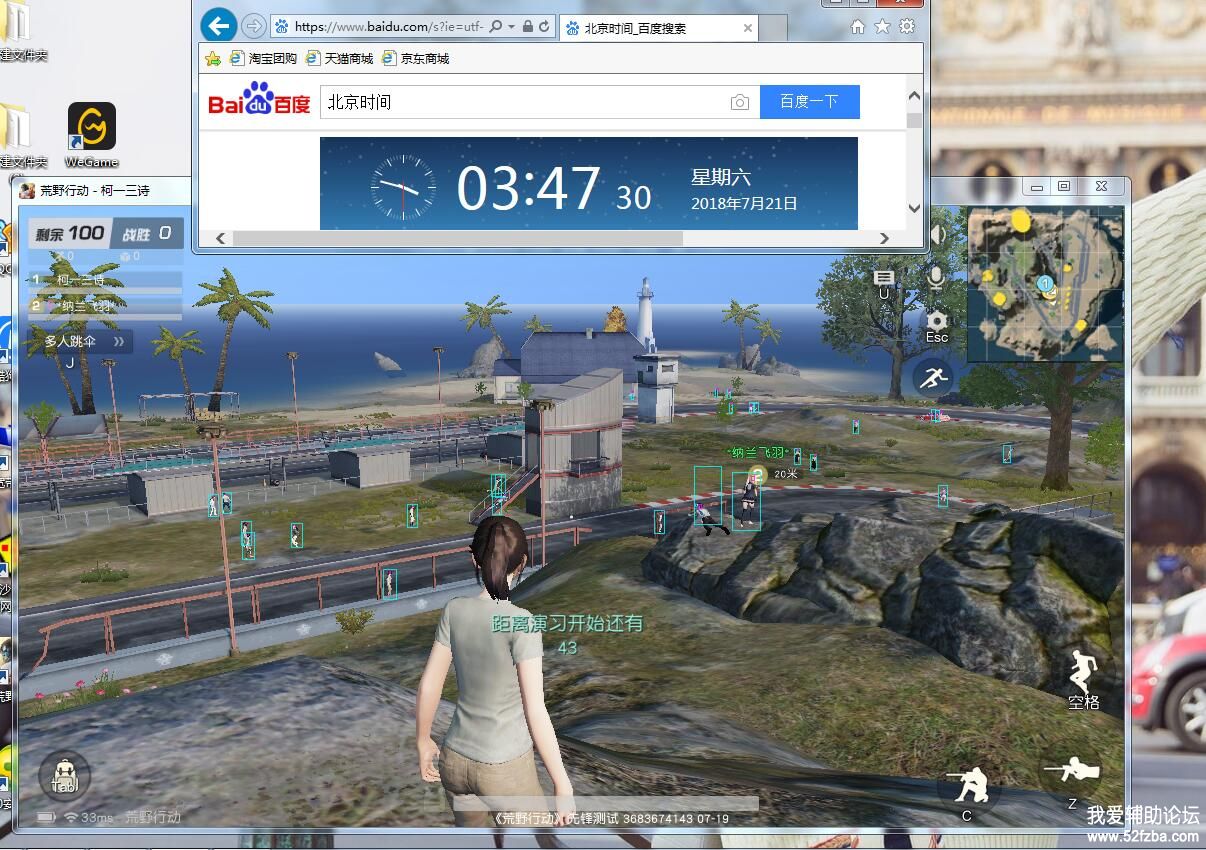Open the 淘宝团购 favorites link
Image resolution: width=1206 pixels, height=850 pixels.
point(263,59)
